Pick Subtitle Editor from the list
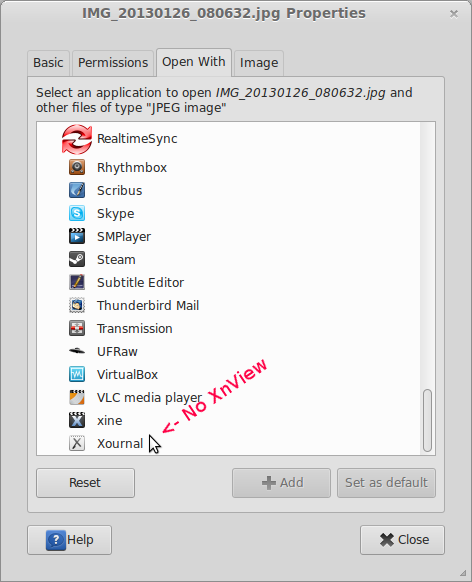Screen dimensions: 472x582 [x=140, y=283]
